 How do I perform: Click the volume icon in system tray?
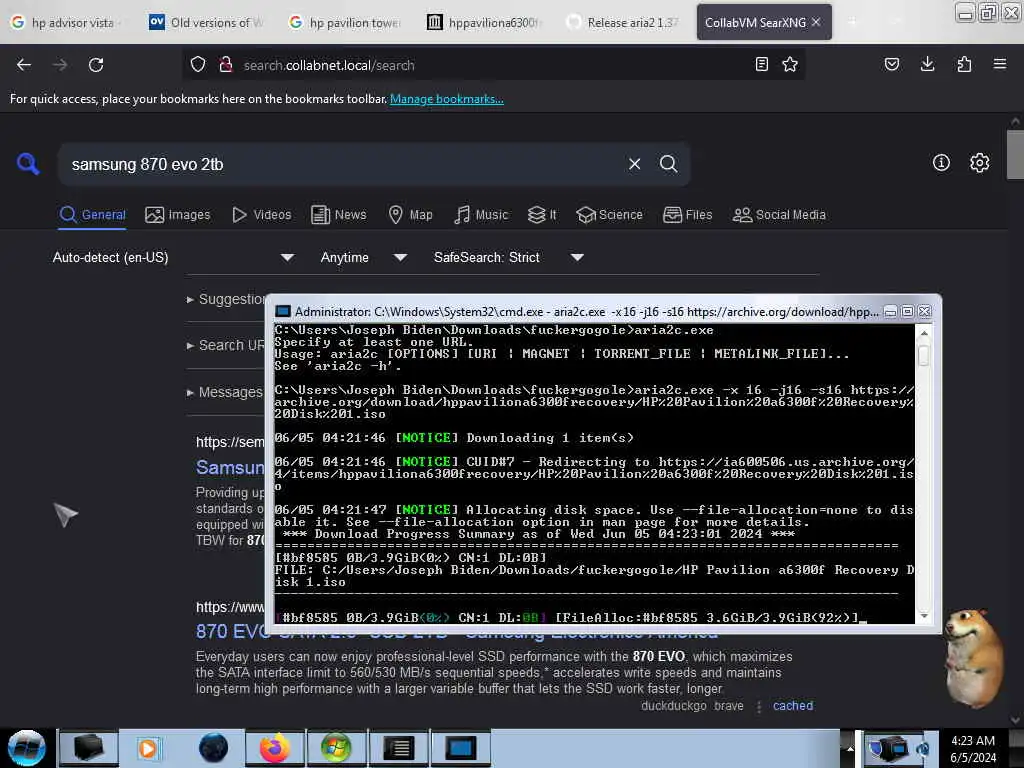[923, 749]
